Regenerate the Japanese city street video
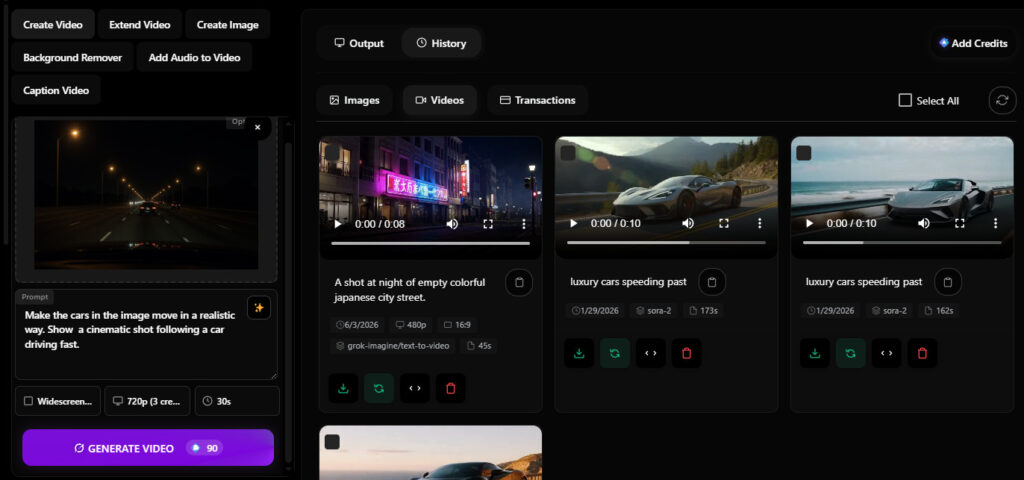This screenshot has width=1024, height=480. coord(379,388)
